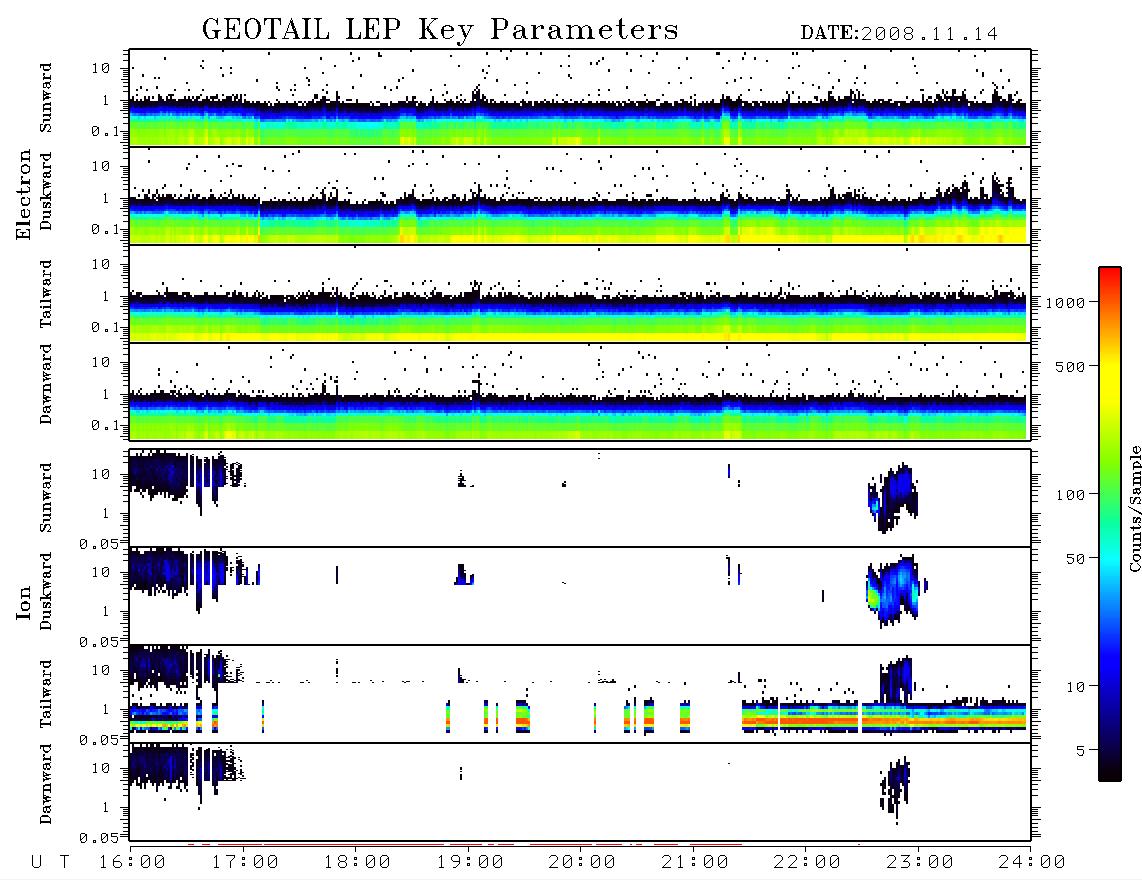Image resolution: width=1142 pixels, height=880 pixels.
Task: Select the Ion Tailward spectrogram panel
Action: (x=580, y=694)
